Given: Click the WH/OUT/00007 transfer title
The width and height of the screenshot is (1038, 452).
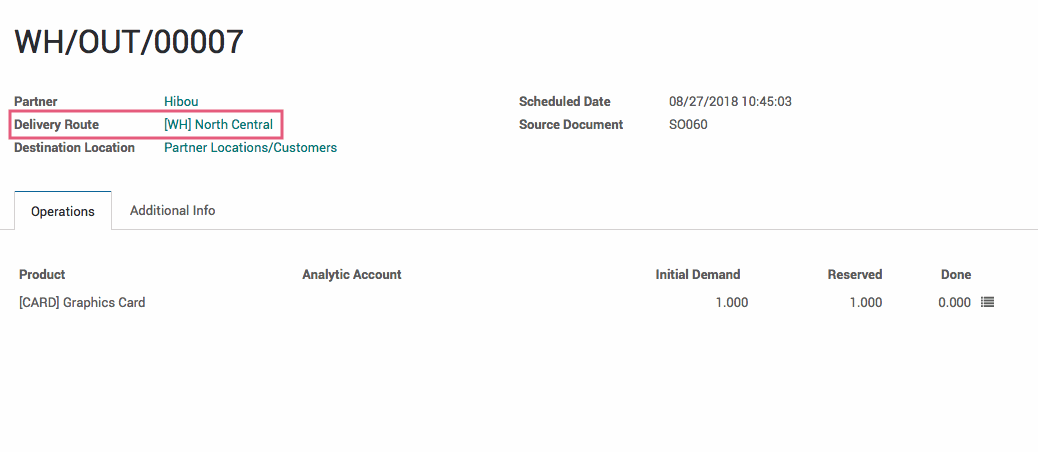Looking at the screenshot, I should (129, 42).
